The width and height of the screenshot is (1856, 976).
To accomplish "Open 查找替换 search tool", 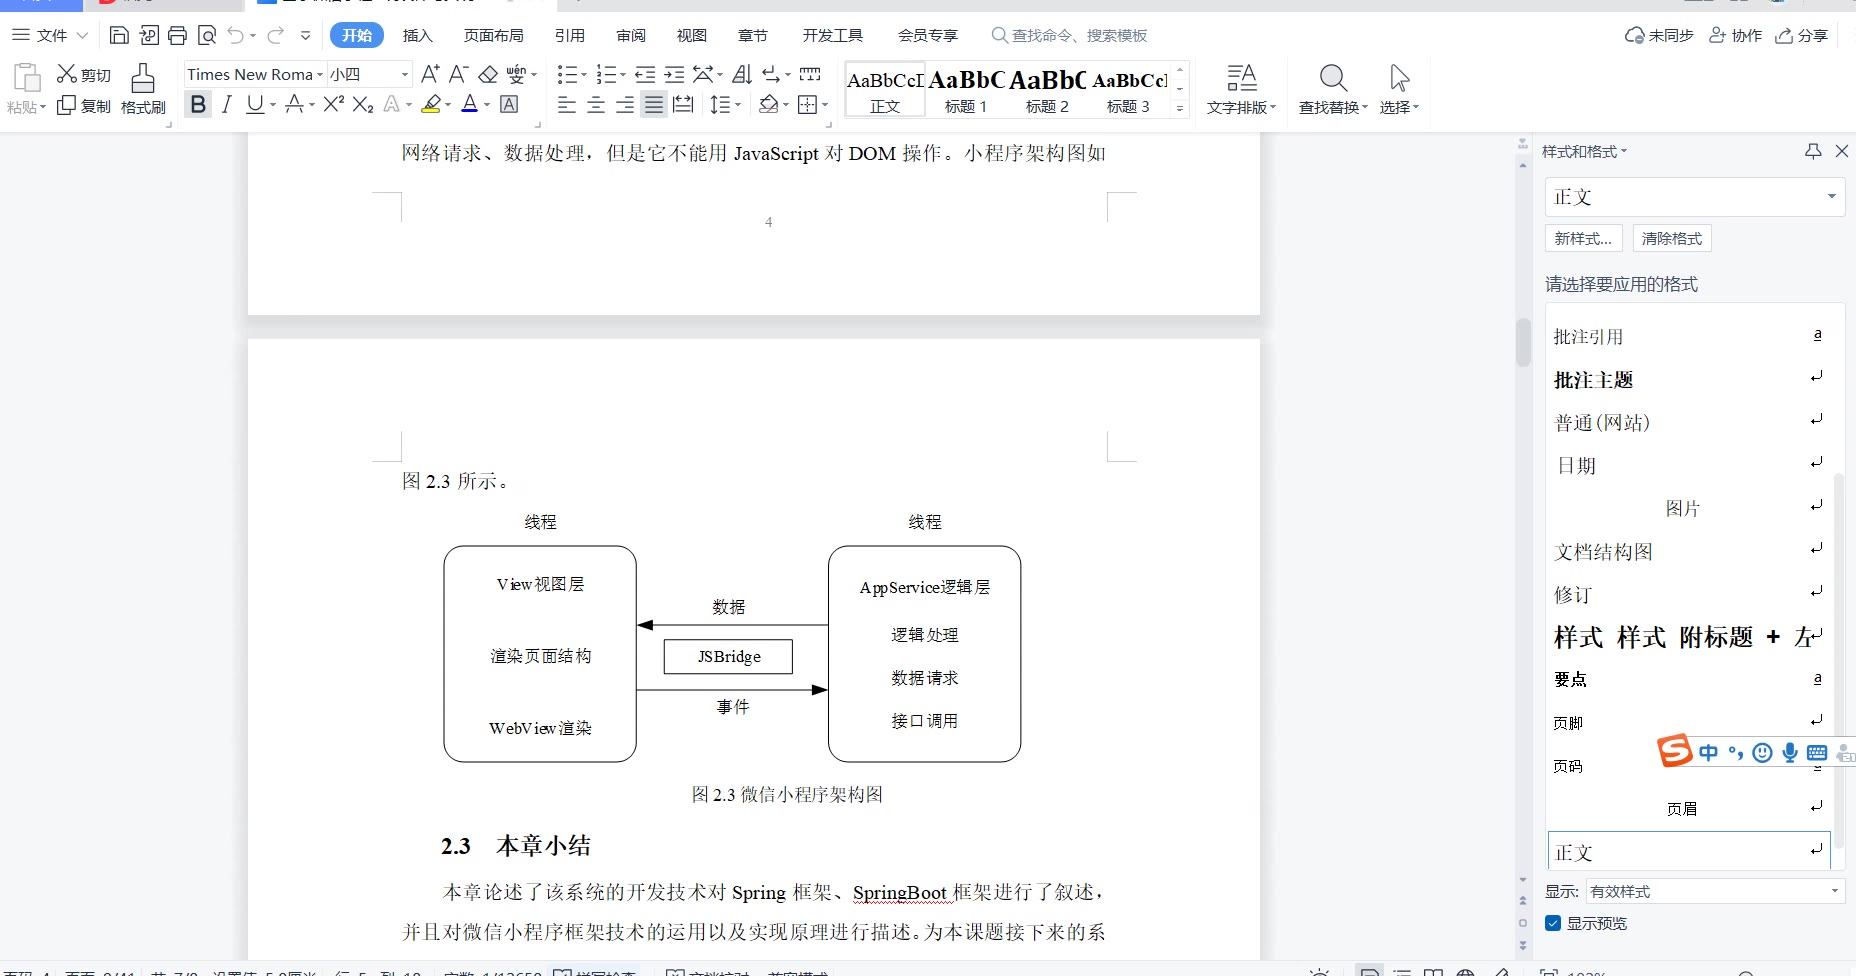I will point(1333,90).
